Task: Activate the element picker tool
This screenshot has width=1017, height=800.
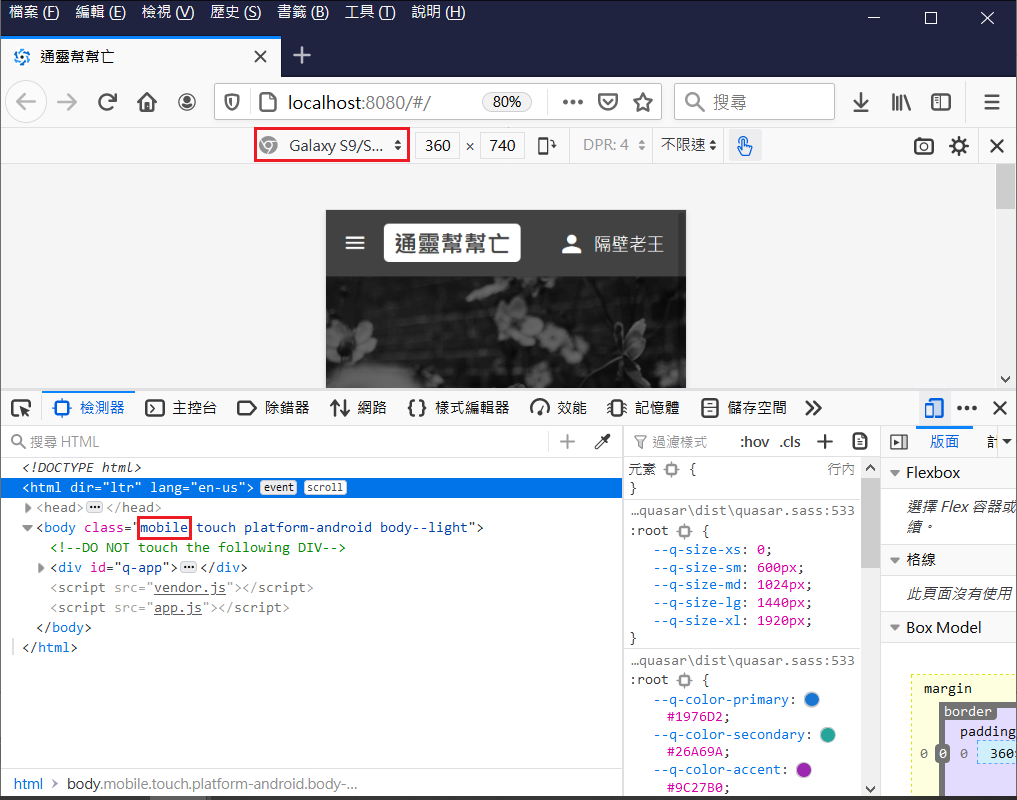Action: tap(21, 408)
